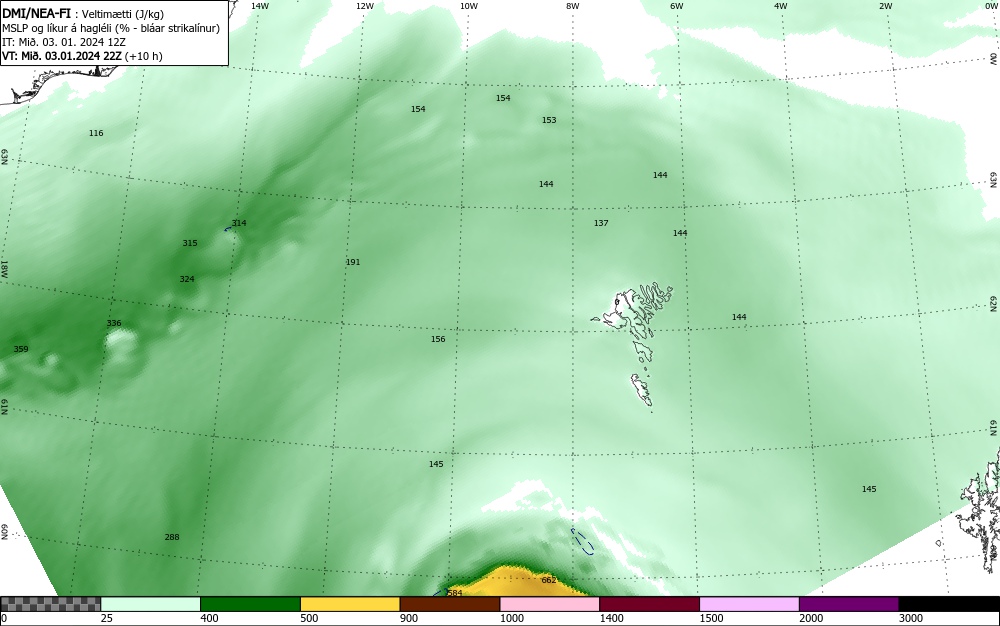Pick the 191 value label
The image size is (1000, 626).
click(353, 262)
